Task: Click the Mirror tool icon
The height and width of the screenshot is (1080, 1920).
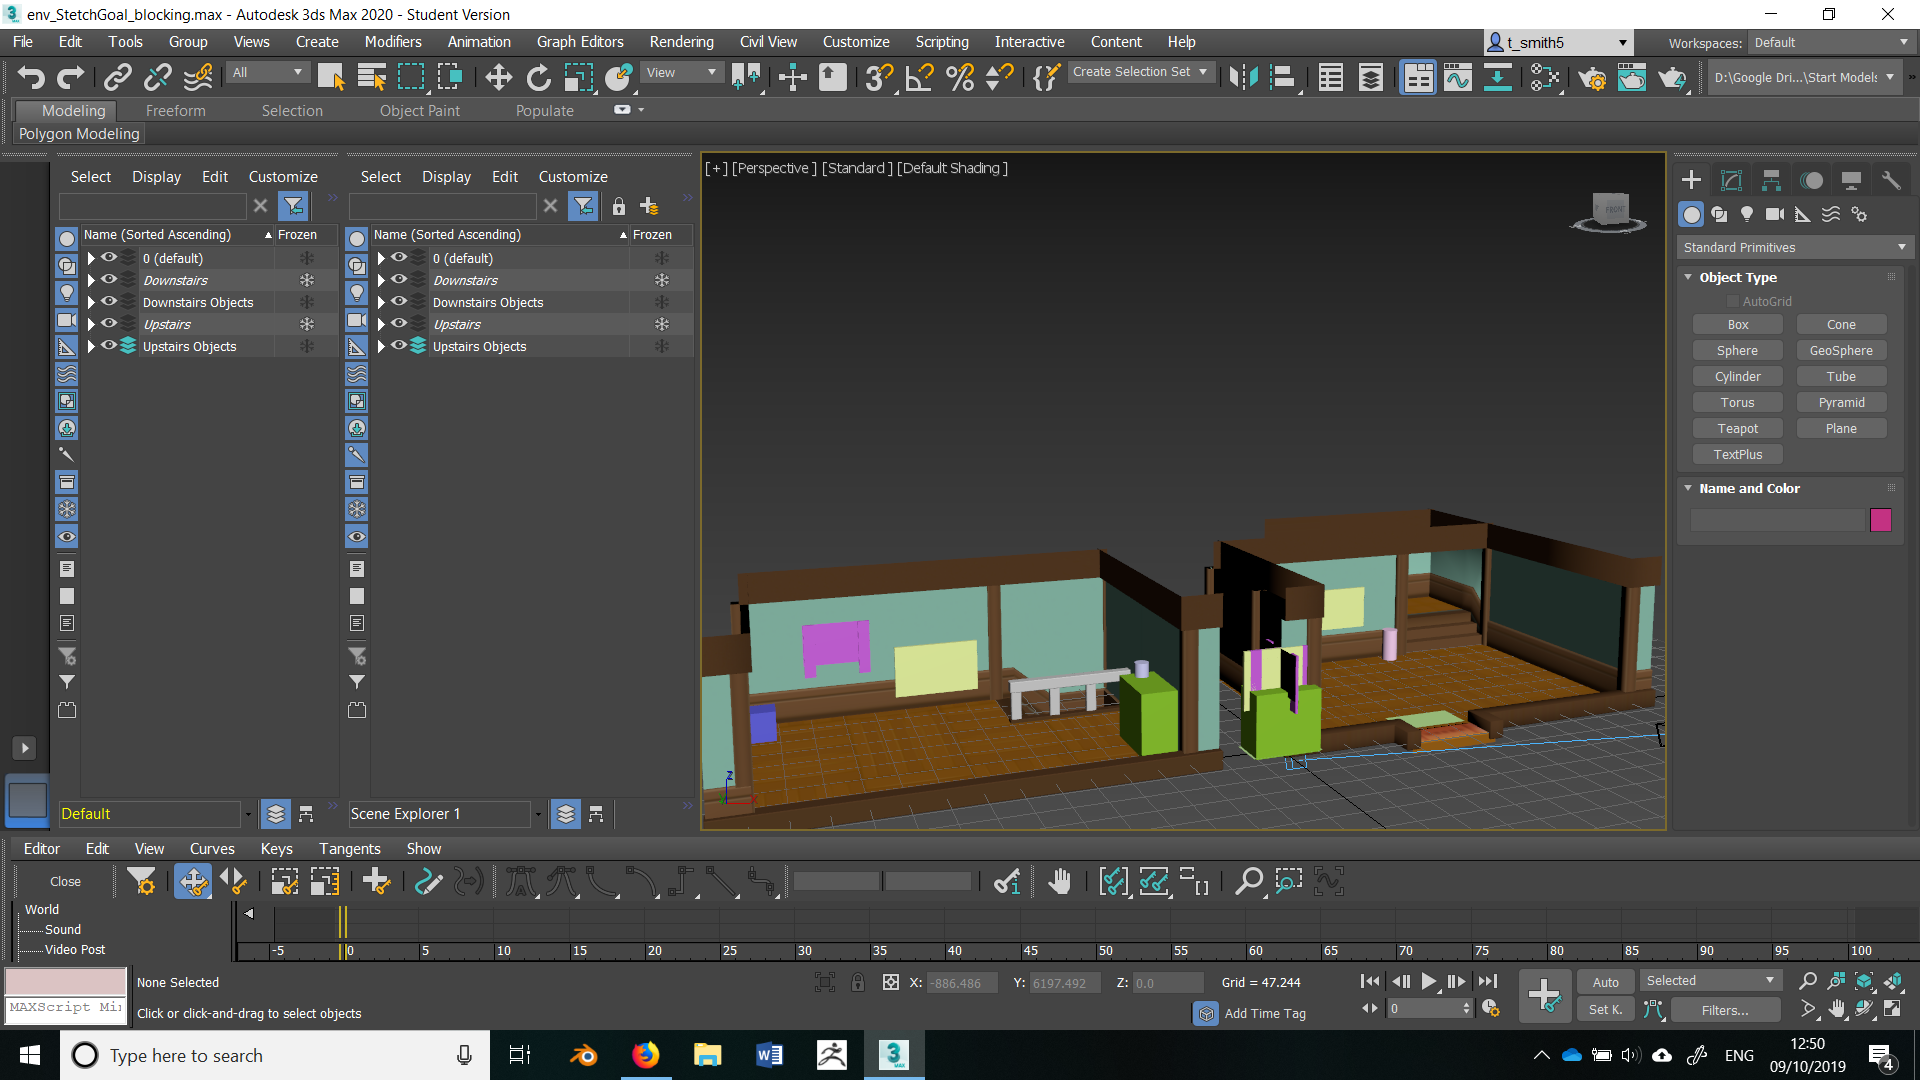Action: pos(1243,77)
